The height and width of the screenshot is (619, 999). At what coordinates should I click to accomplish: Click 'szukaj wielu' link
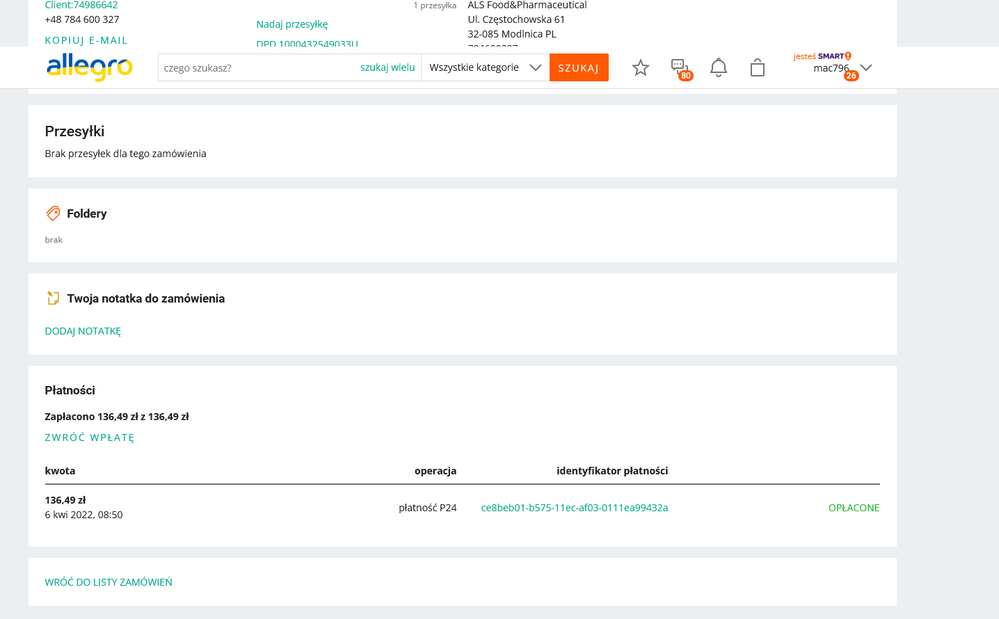(387, 67)
